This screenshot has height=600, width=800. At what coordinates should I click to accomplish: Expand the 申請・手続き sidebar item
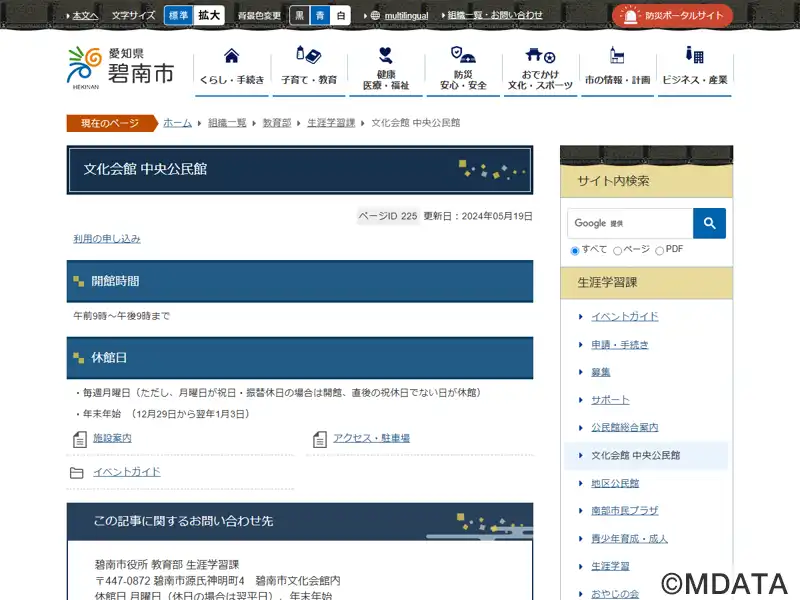click(581, 345)
